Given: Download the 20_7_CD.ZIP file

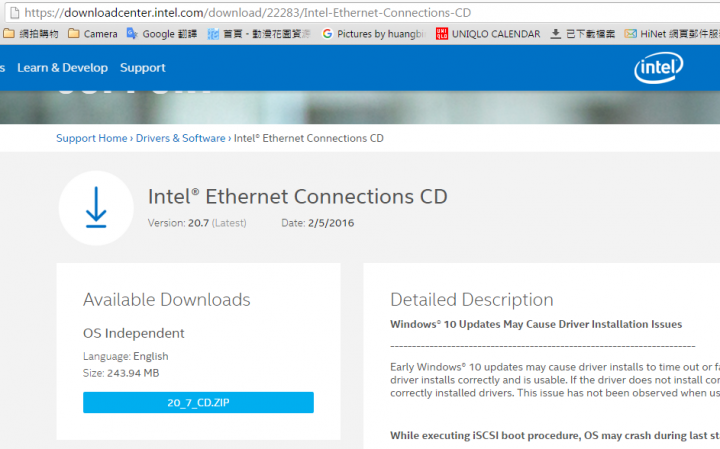Looking at the screenshot, I should [x=198, y=402].
